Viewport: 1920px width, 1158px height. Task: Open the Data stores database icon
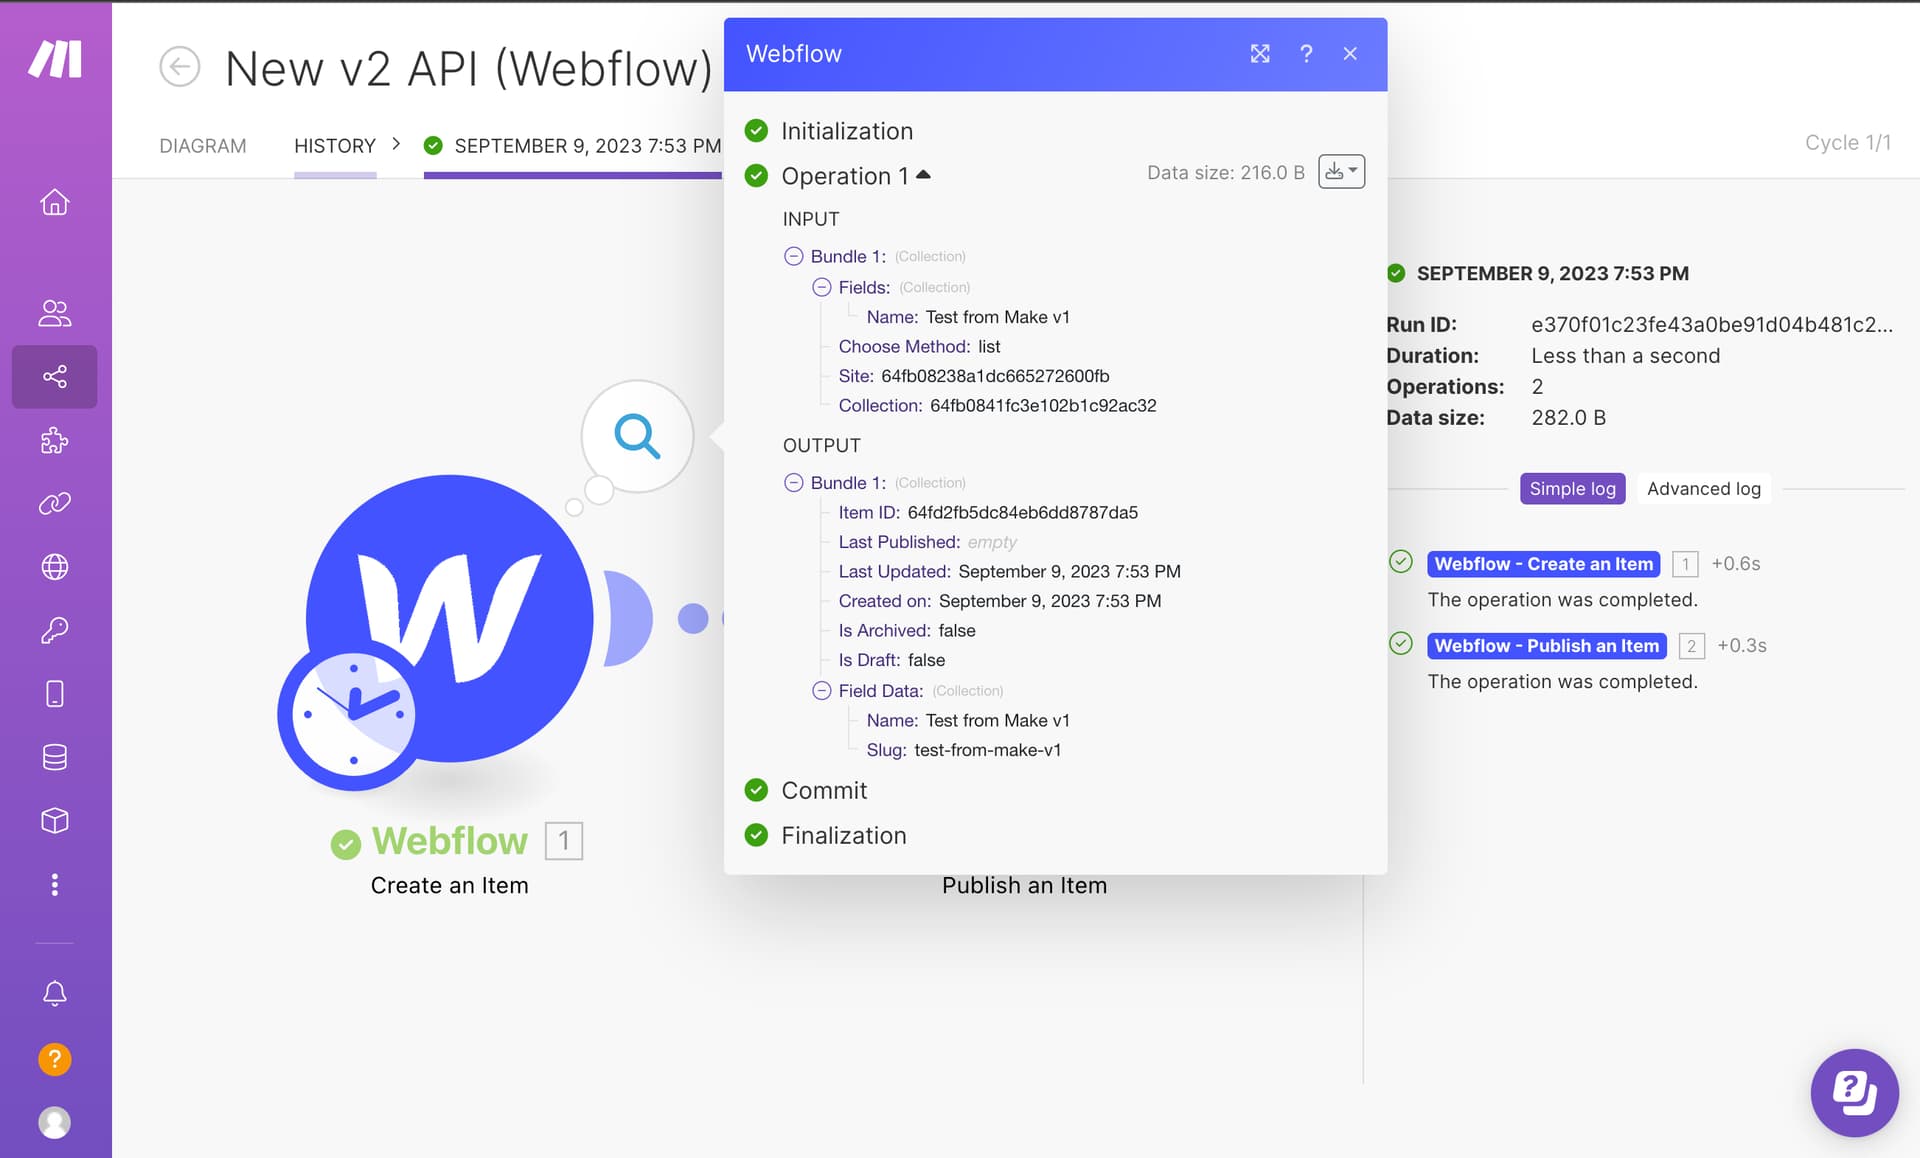tap(55, 757)
